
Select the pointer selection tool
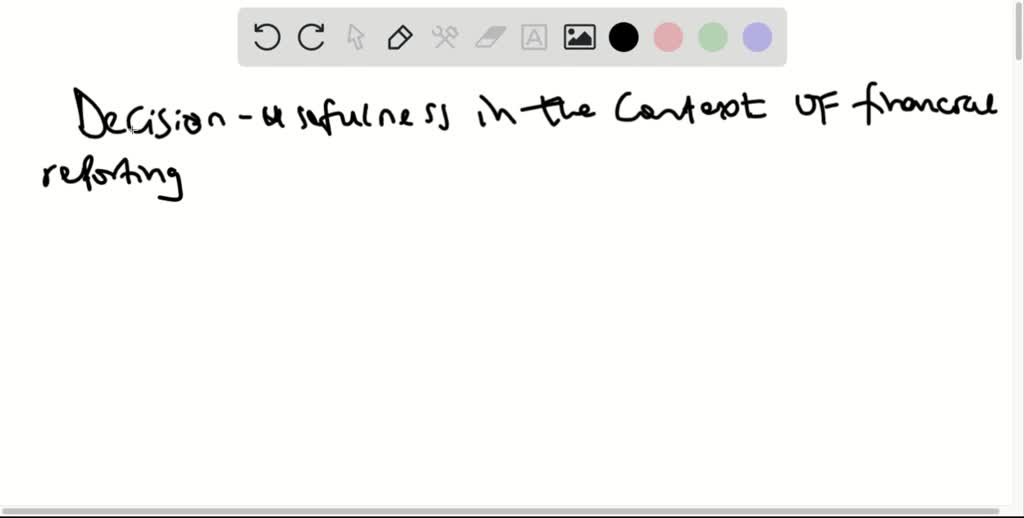pos(355,37)
